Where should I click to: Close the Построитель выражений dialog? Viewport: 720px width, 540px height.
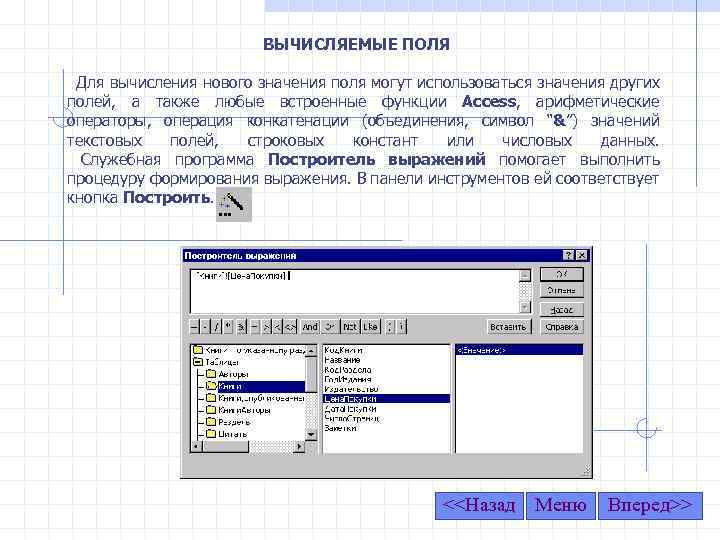581,255
